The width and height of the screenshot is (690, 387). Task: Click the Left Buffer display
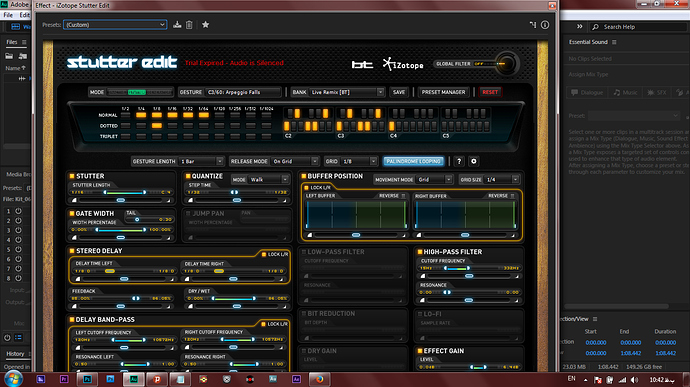coord(356,215)
